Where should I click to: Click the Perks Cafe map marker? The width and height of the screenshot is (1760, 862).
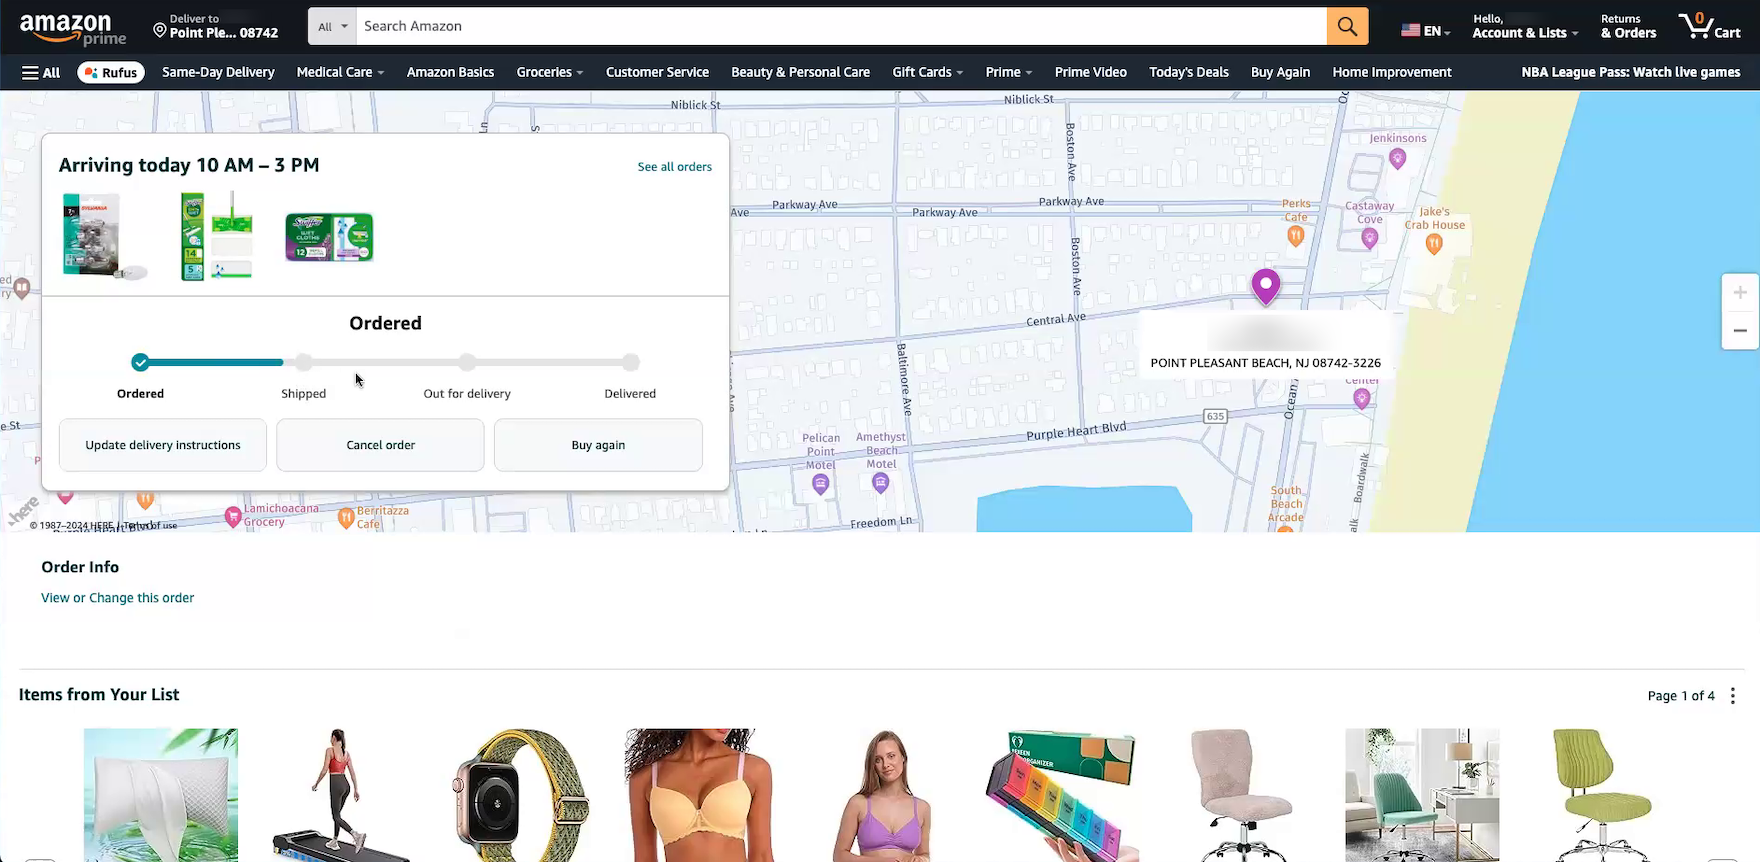pos(1296,236)
